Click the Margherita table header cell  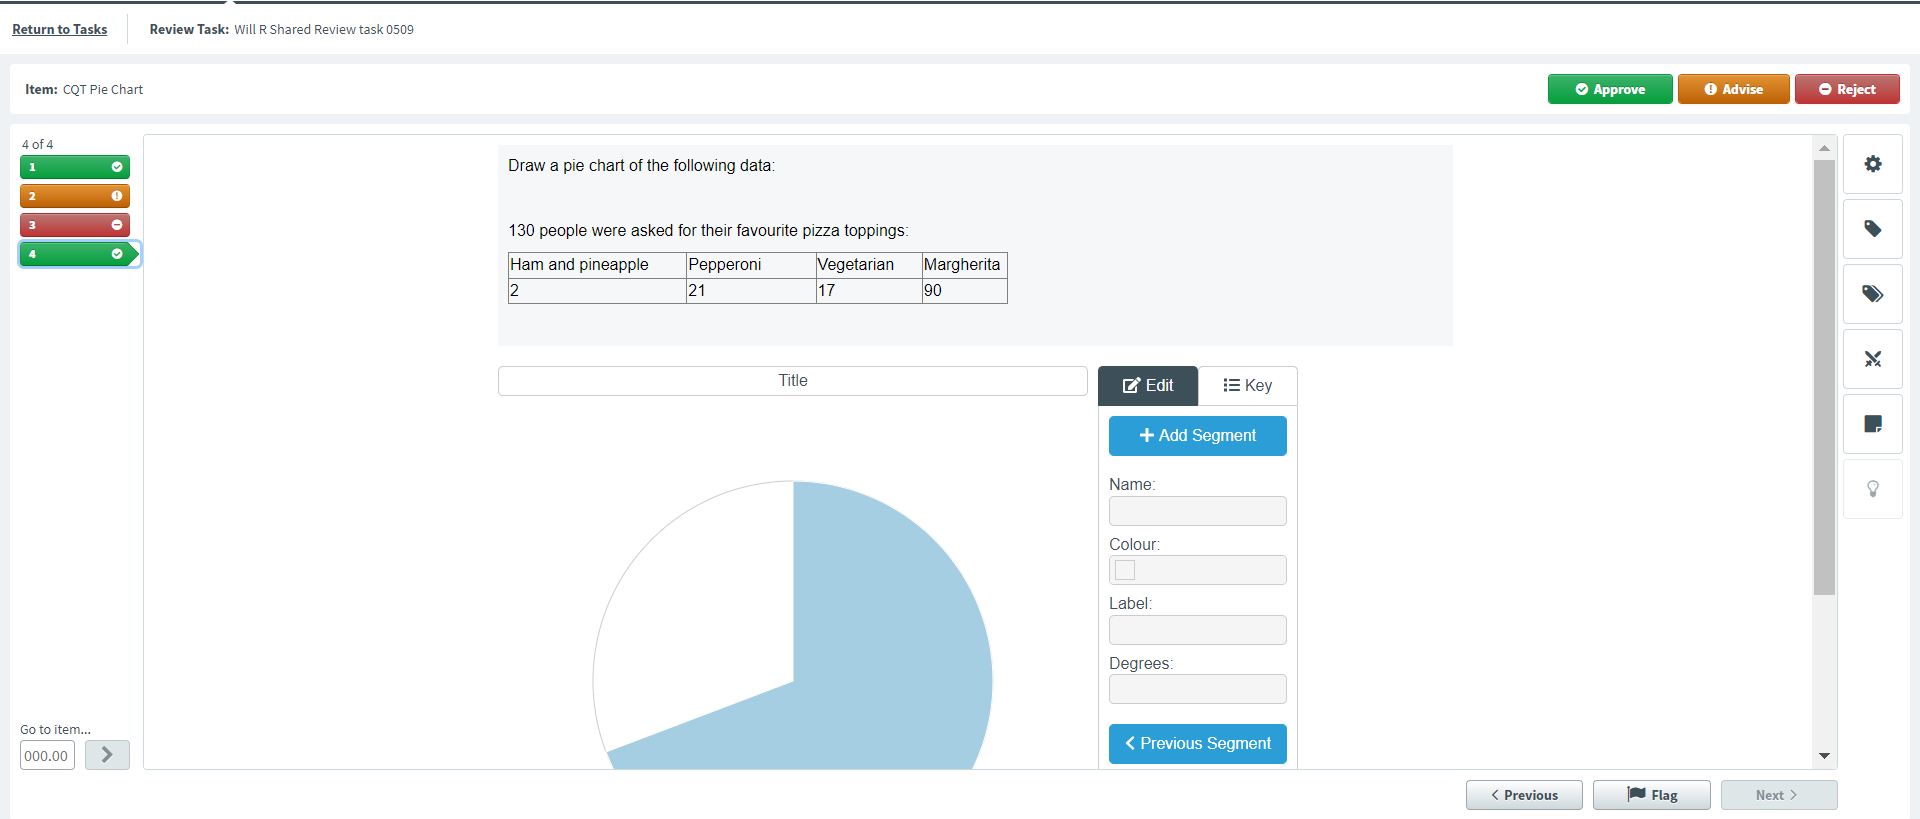tap(964, 265)
